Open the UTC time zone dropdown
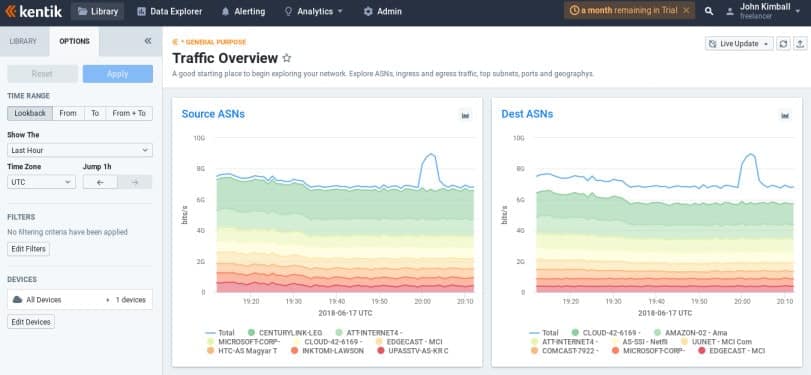Viewport: 811px width, 375px height. point(41,182)
